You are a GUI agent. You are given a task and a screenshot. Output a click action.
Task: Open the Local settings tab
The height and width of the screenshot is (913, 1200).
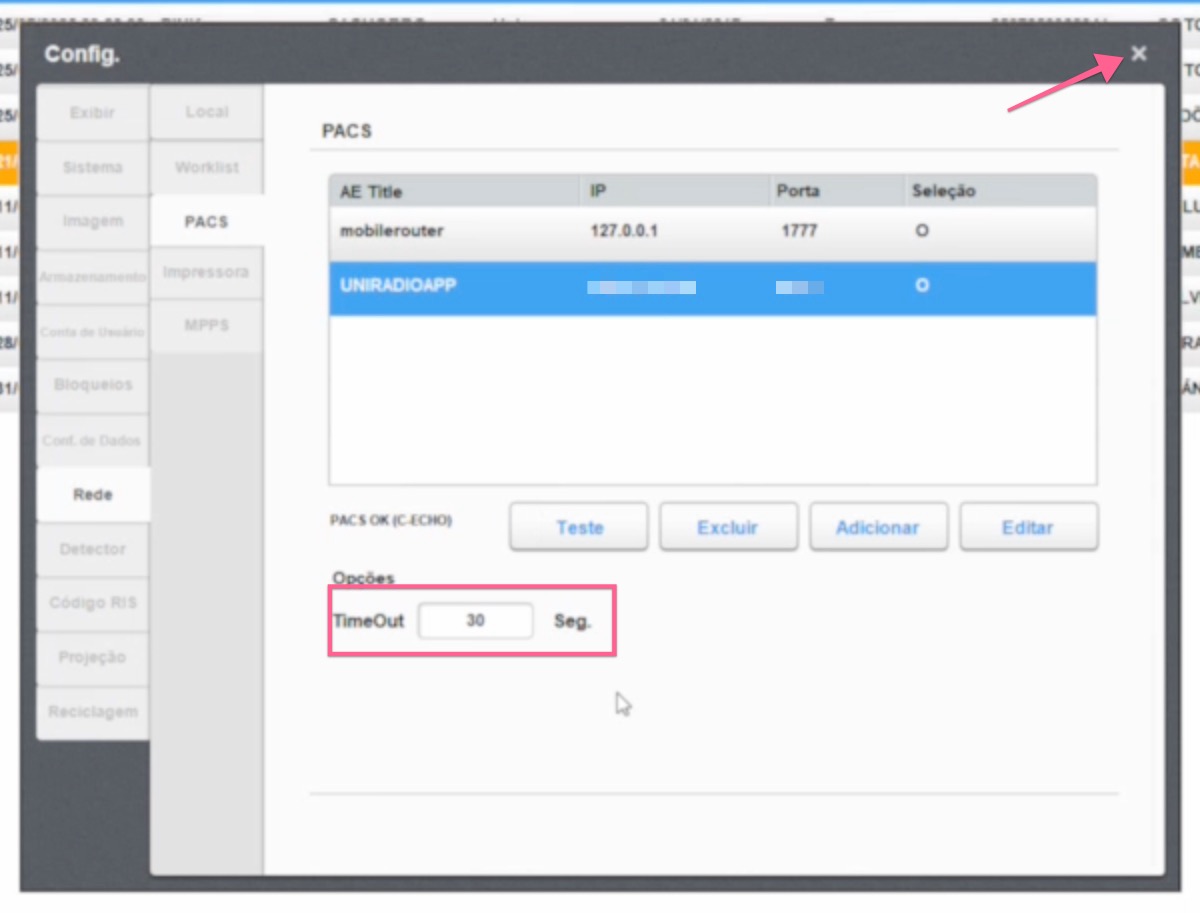(205, 112)
